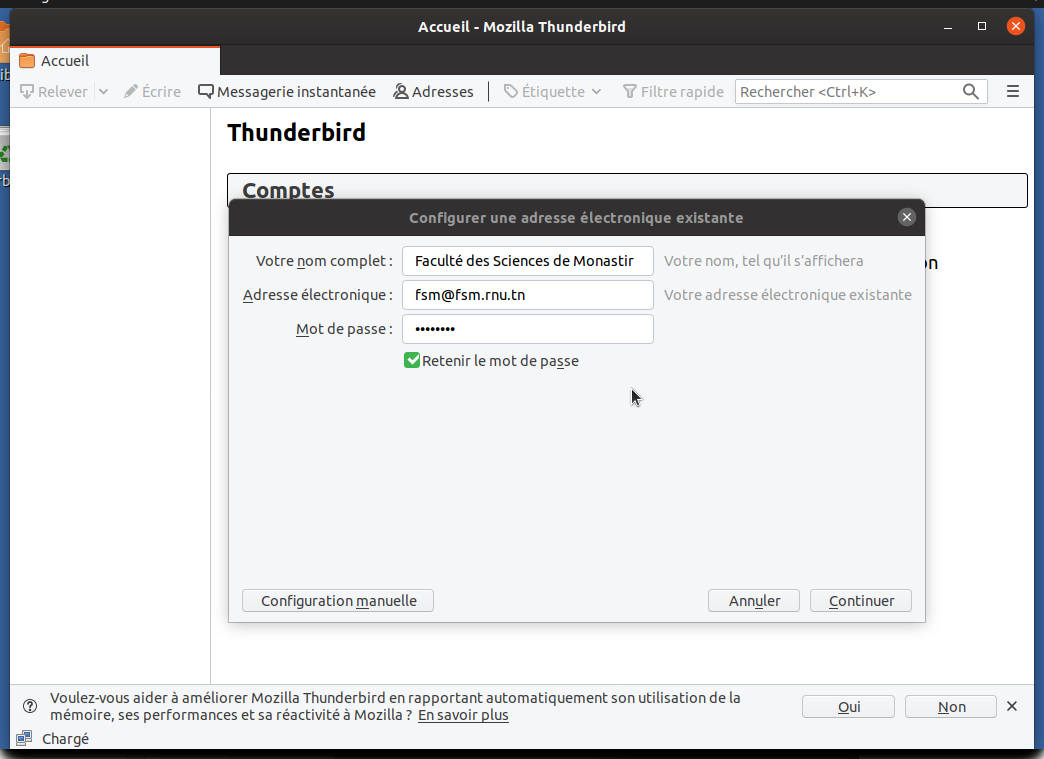1044x759 pixels.
Task: Click the network status icon beside Chargé
Action: 24,738
